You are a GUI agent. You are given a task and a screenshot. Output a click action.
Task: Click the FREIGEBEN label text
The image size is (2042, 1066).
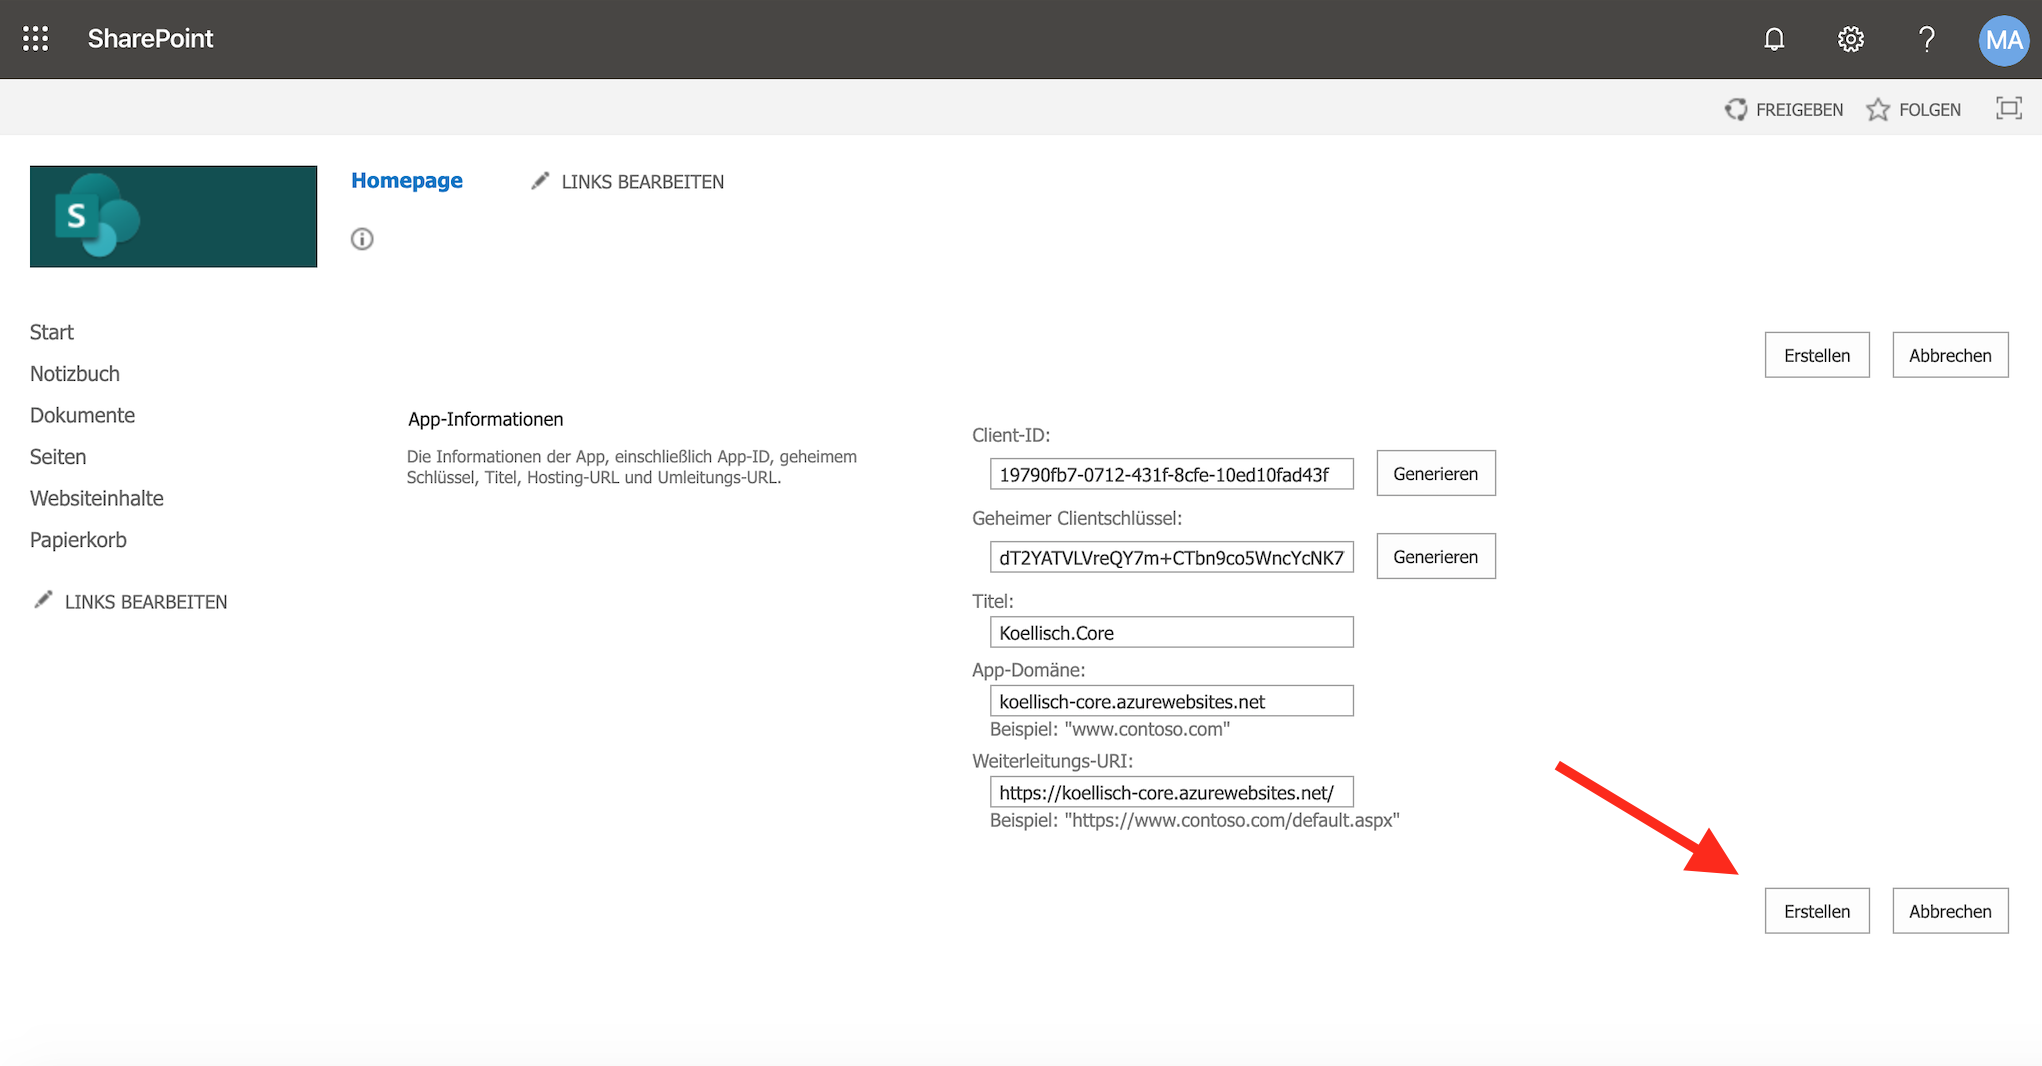tap(1800, 110)
